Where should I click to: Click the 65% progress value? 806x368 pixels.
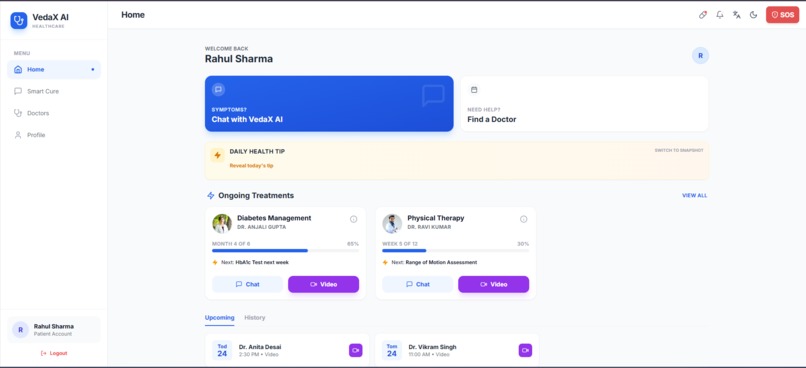(x=353, y=244)
